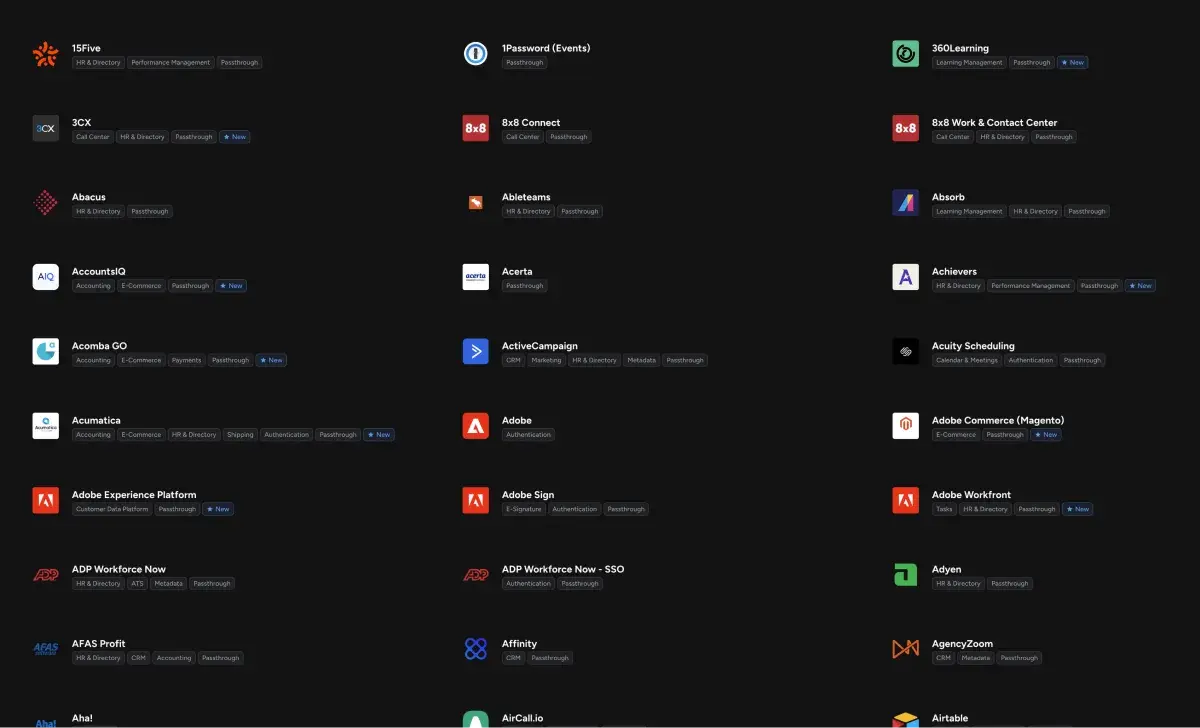Click the AgencyZoom logo icon
This screenshot has height=728, width=1200.
pyautogui.click(x=906, y=649)
